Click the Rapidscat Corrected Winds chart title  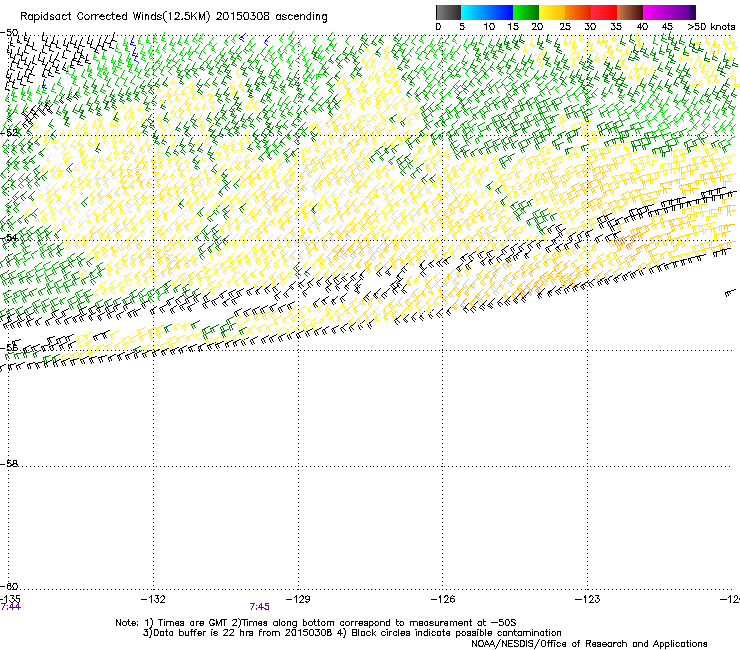click(x=174, y=17)
